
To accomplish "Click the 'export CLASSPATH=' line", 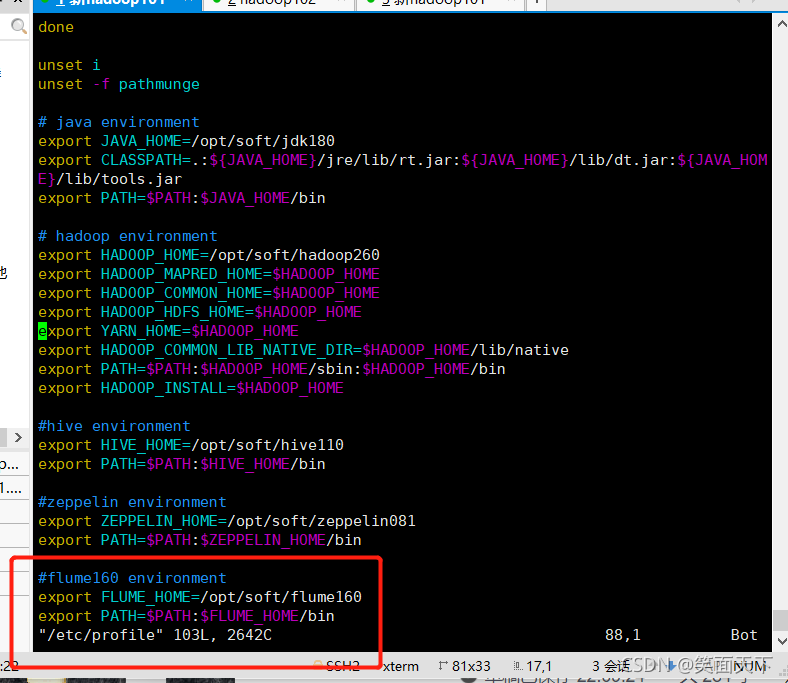I will [403, 160].
